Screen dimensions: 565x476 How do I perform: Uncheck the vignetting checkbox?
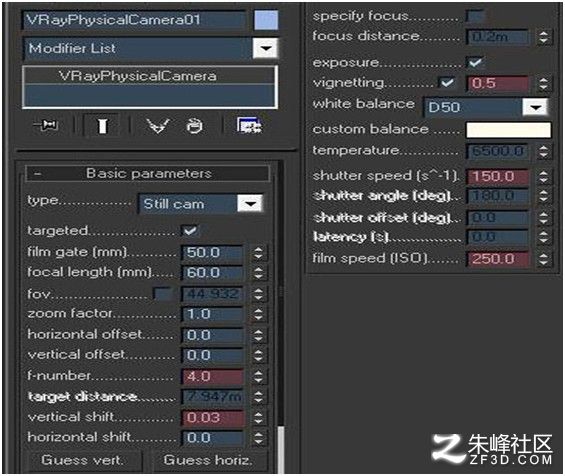point(447,83)
